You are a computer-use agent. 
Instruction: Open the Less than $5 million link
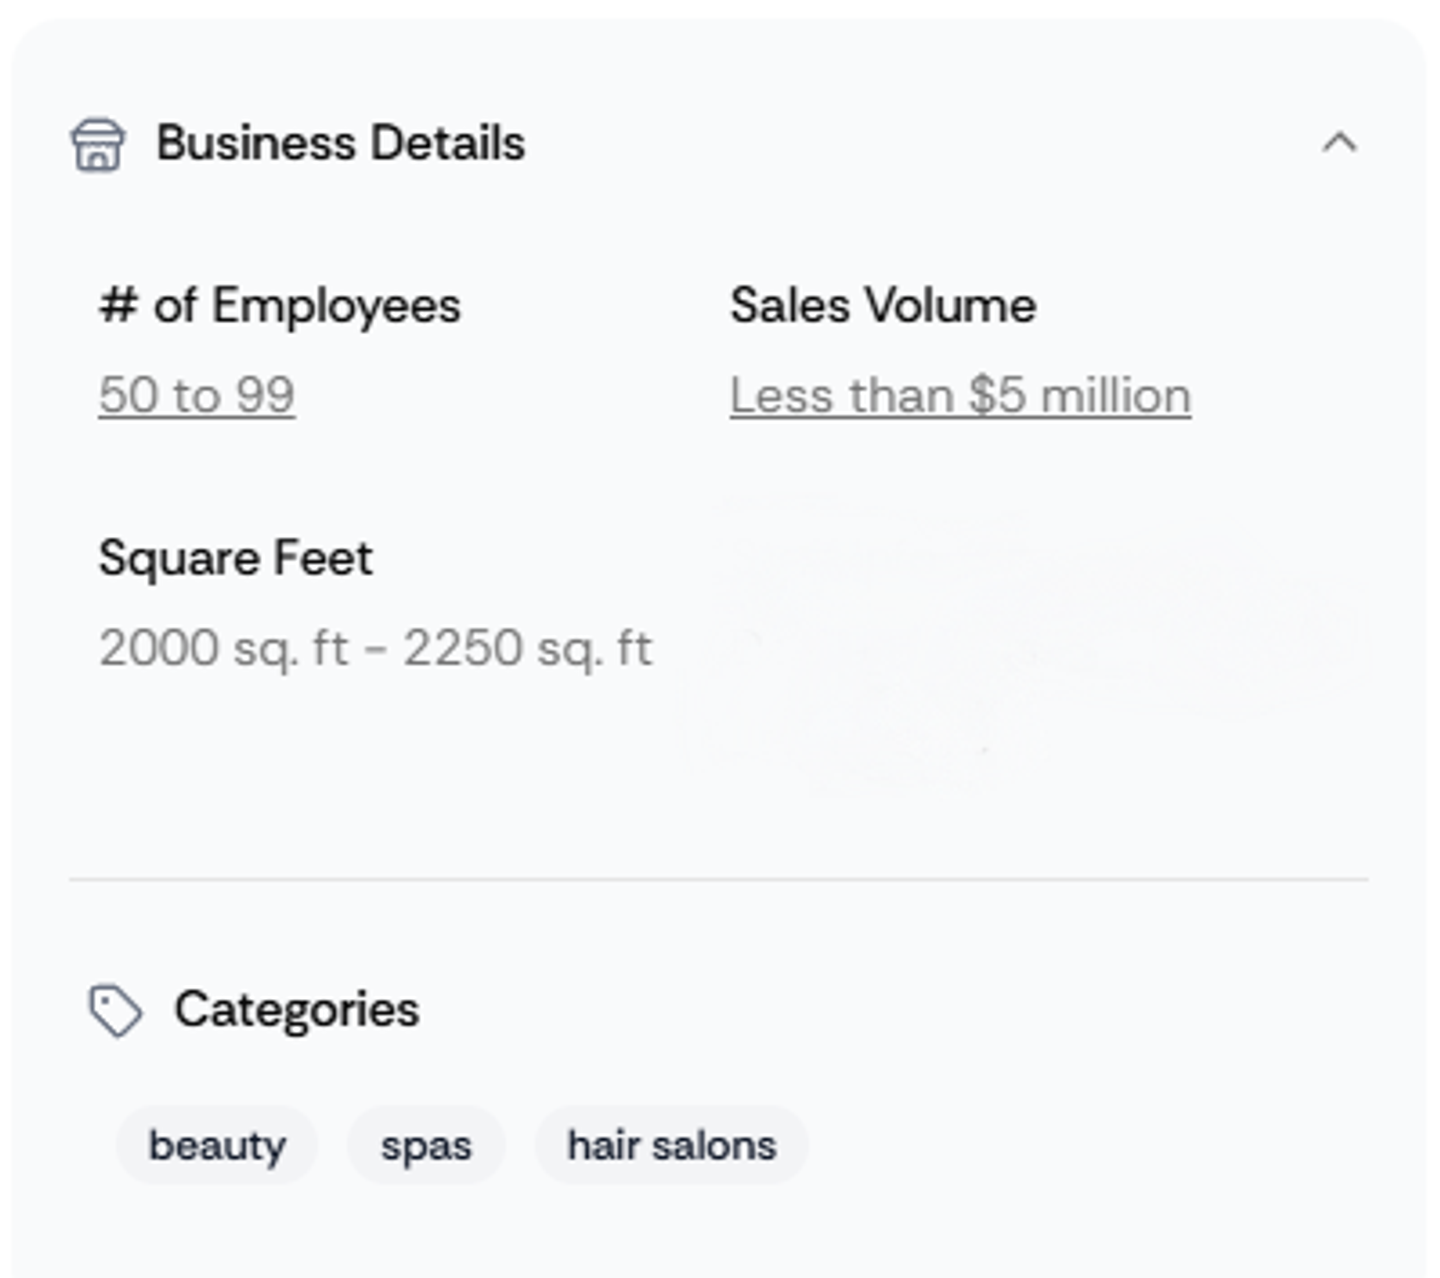(960, 395)
